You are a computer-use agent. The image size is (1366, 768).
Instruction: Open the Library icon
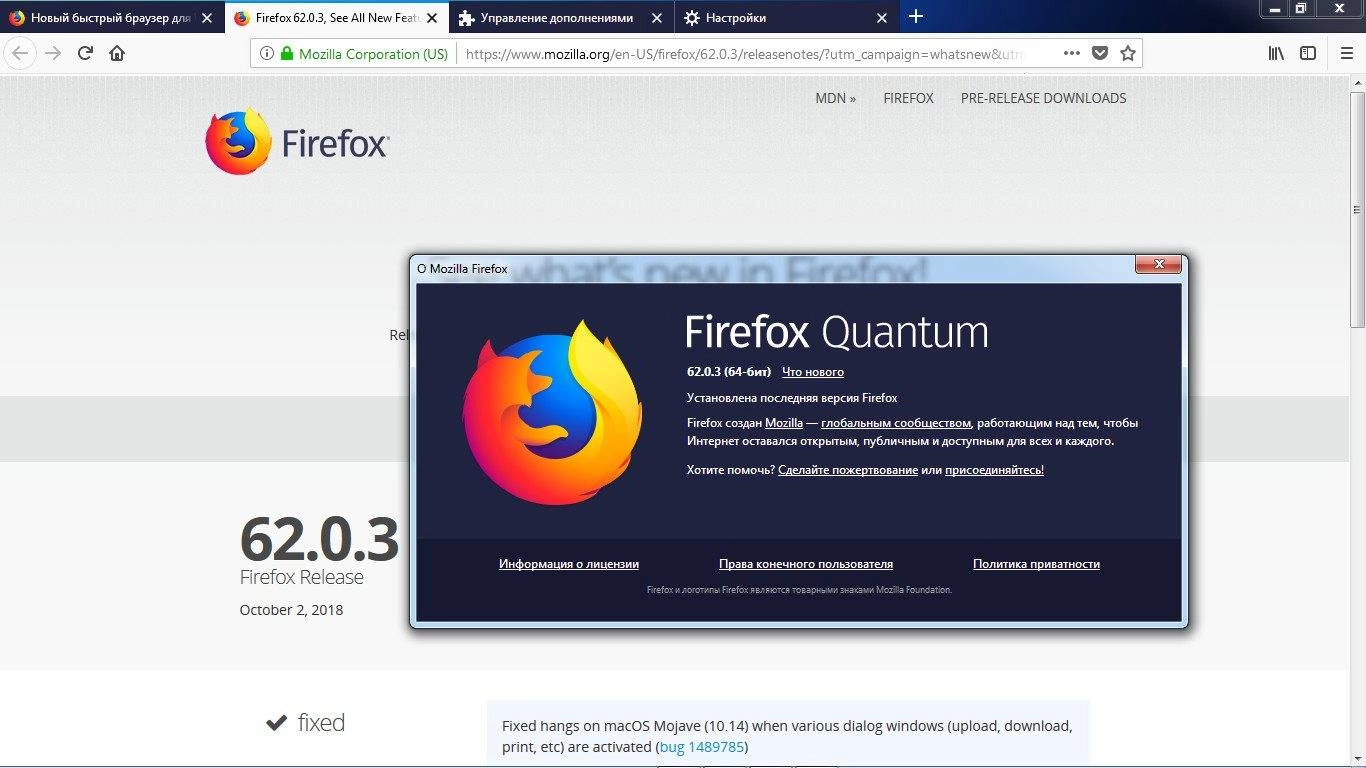(1276, 54)
